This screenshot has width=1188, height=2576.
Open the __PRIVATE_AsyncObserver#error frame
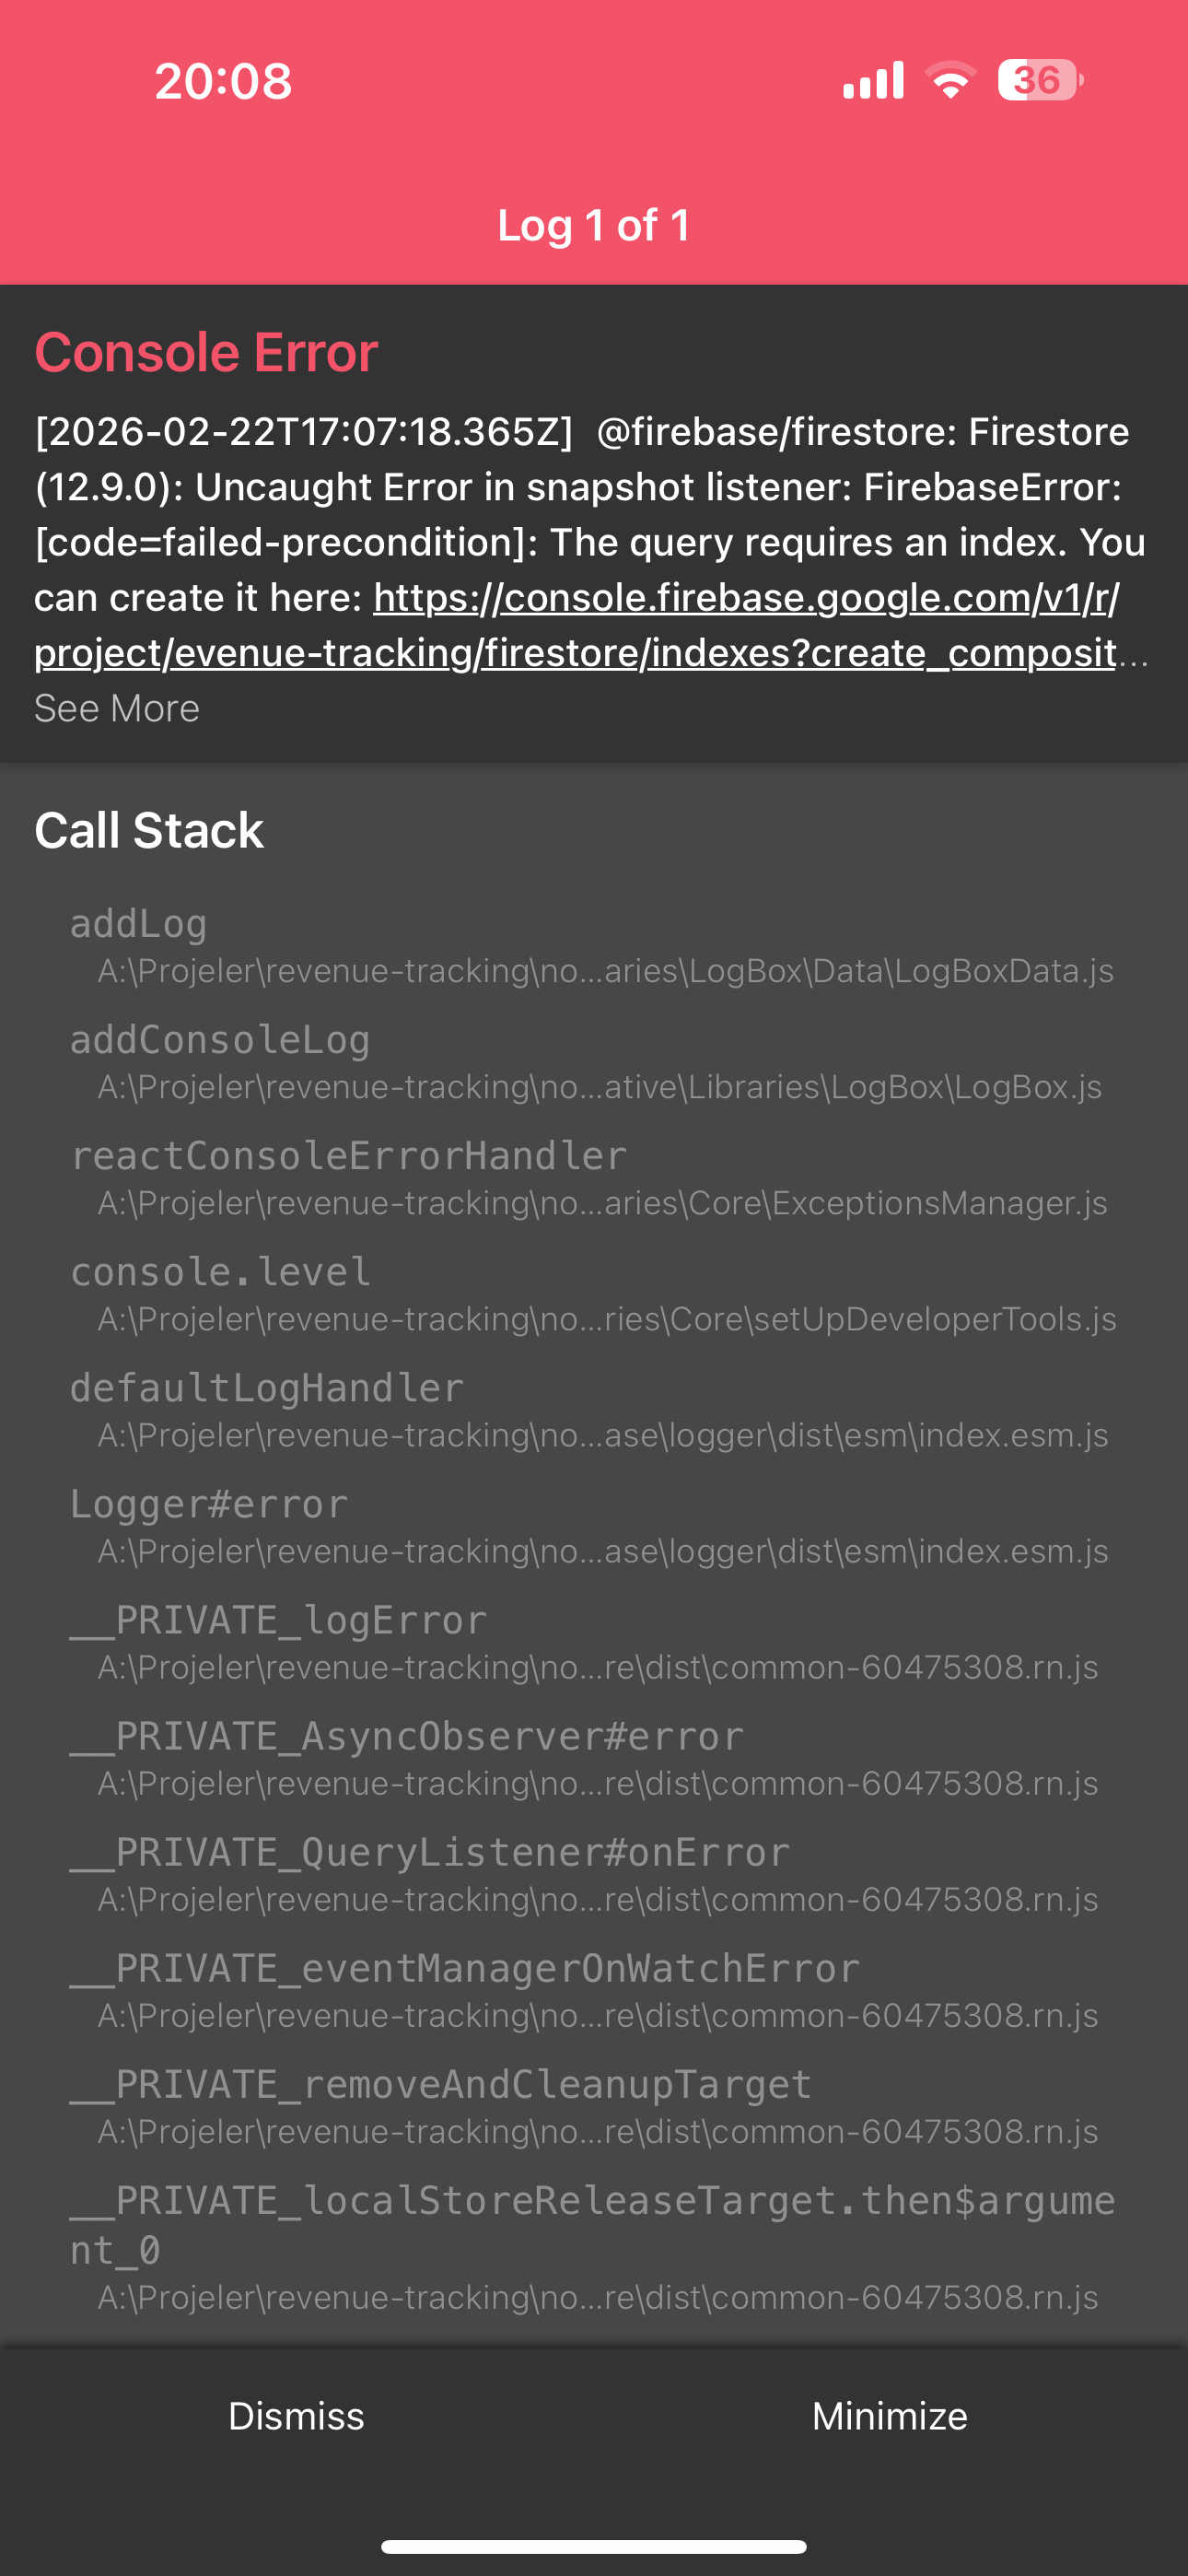pyautogui.click(x=594, y=1757)
